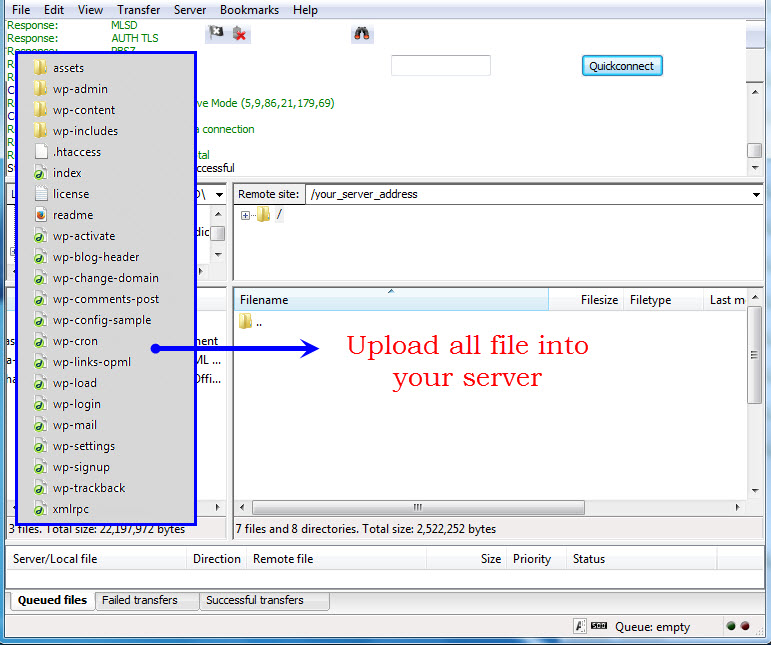Open the parent directory folder in remote list

click(x=246, y=322)
